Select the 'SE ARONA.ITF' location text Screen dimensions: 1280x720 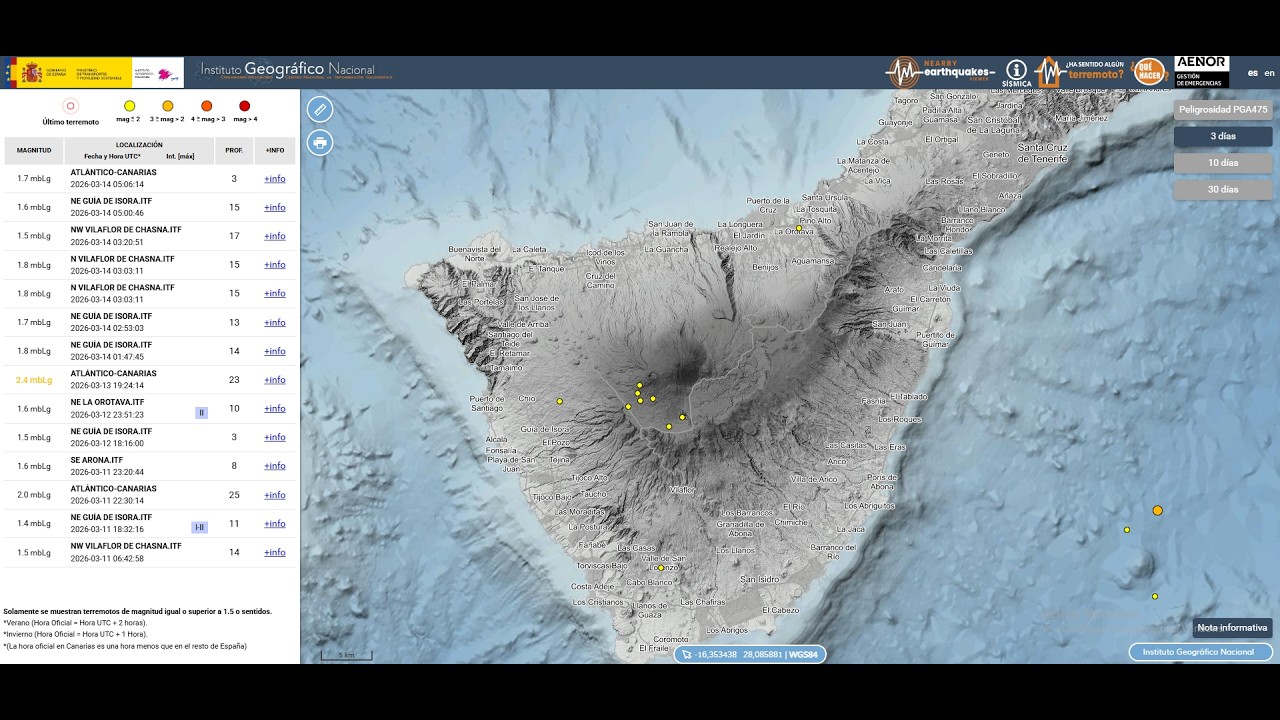click(x=96, y=460)
